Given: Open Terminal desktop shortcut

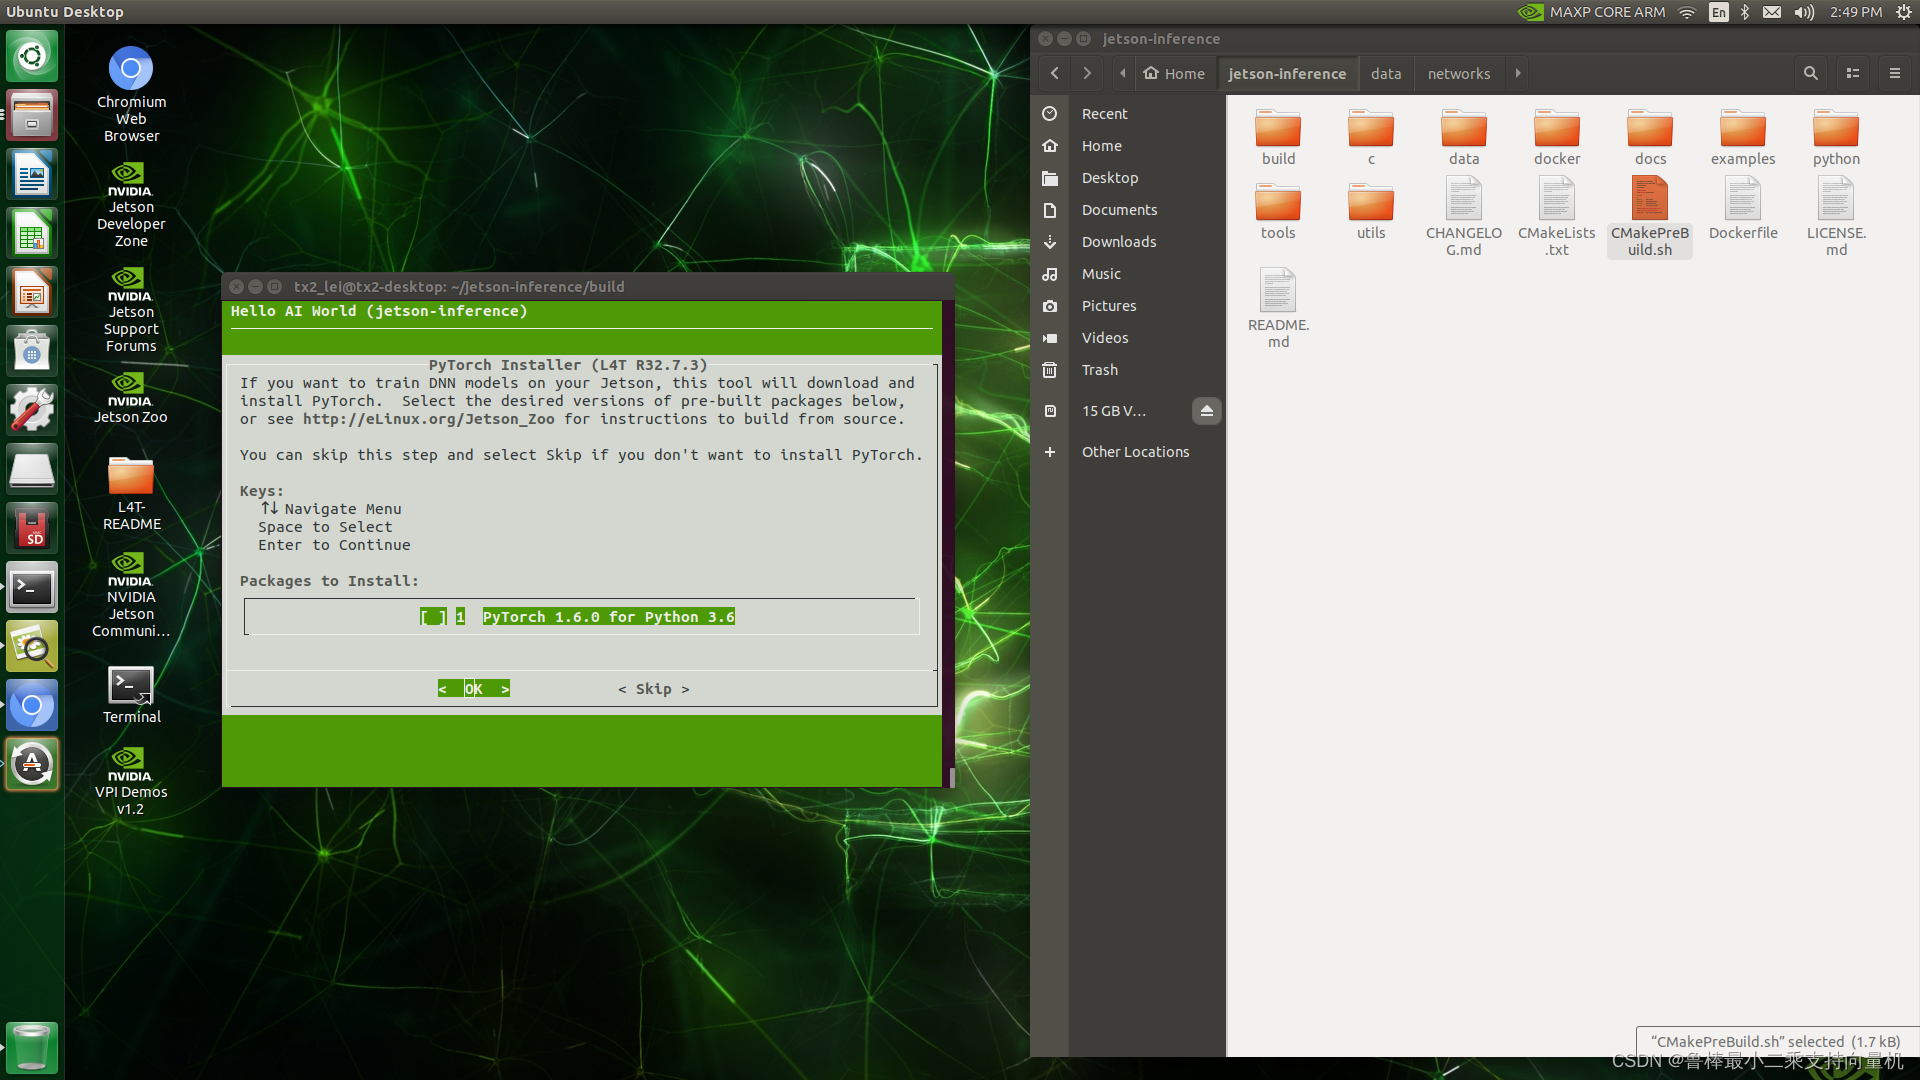Looking at the screenshot, I should (x=131, y=695).
